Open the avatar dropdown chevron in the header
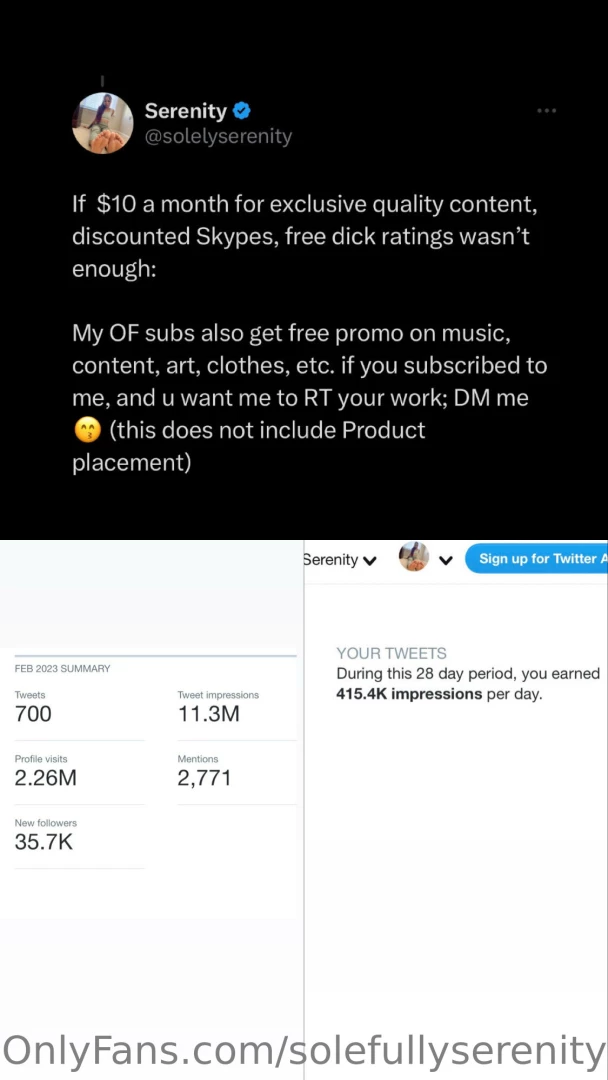The height and width of the screenshot is (1080, 608). click(x=446, y=560)
